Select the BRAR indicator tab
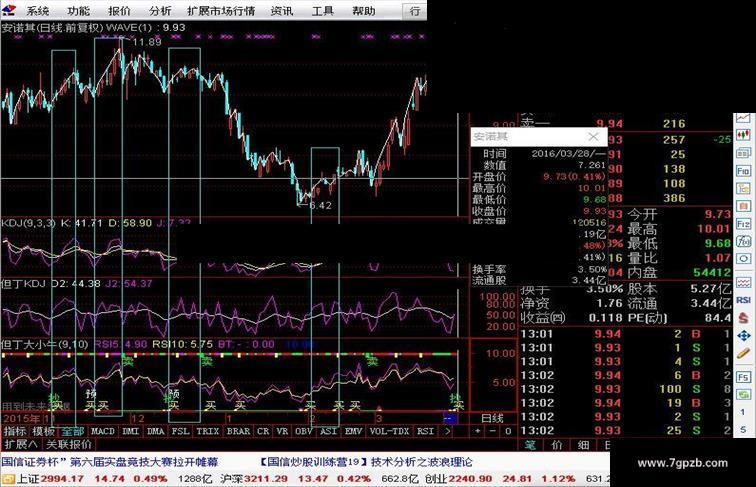This screenshot has height=487, width=756. (x=238, y=431)
